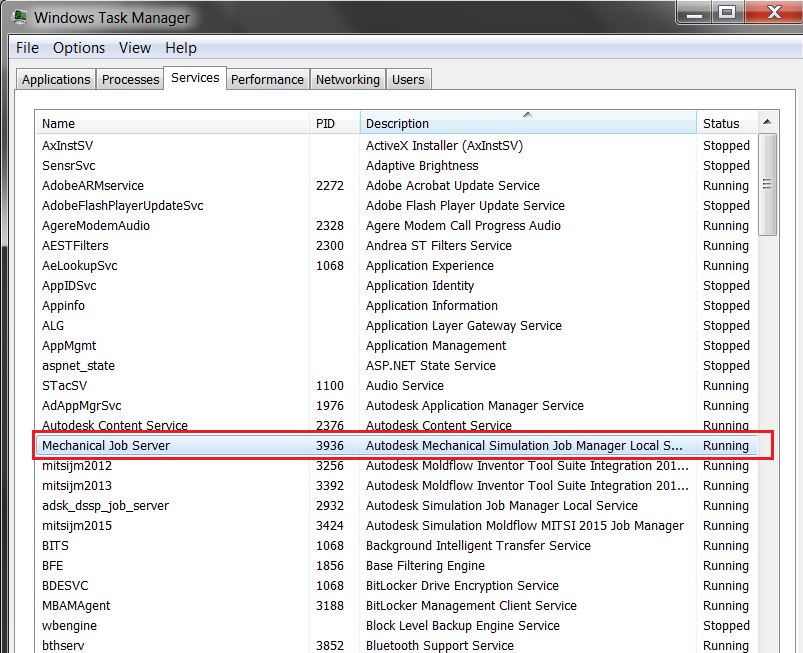Open the Options menu
The width and height of the screenshot is (803, 653).
[x=79, y=48]
